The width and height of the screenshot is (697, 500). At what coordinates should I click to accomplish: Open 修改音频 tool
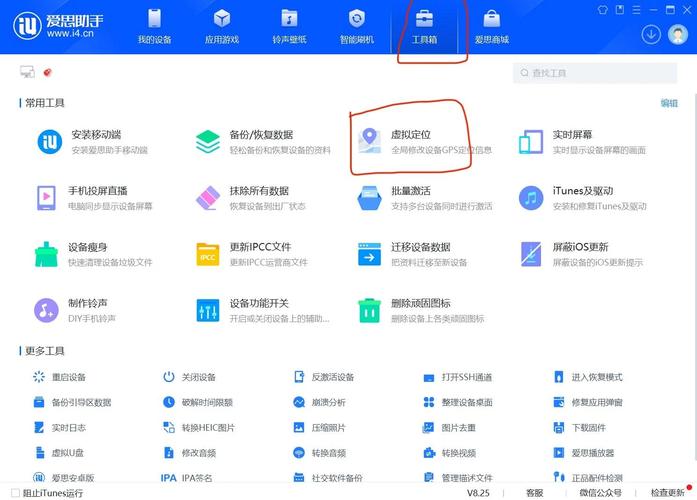pyautogui.click(x=189, y=453)
